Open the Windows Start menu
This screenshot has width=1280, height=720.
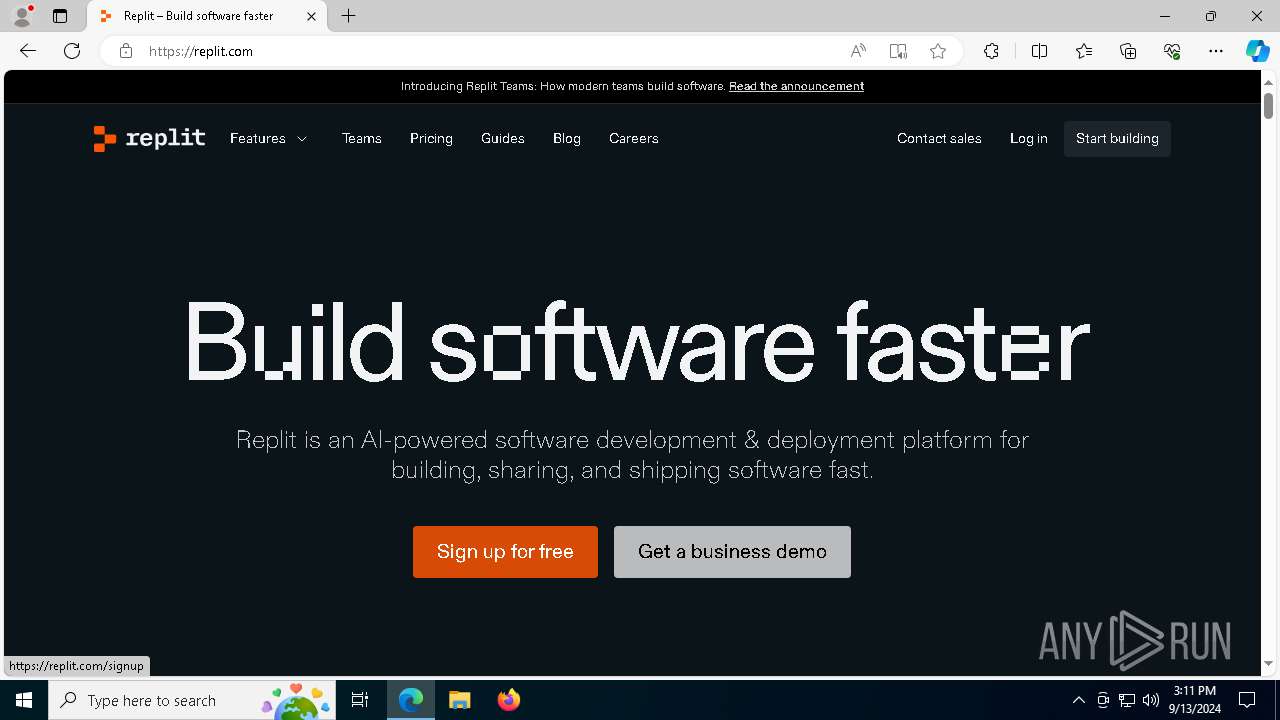24,700
